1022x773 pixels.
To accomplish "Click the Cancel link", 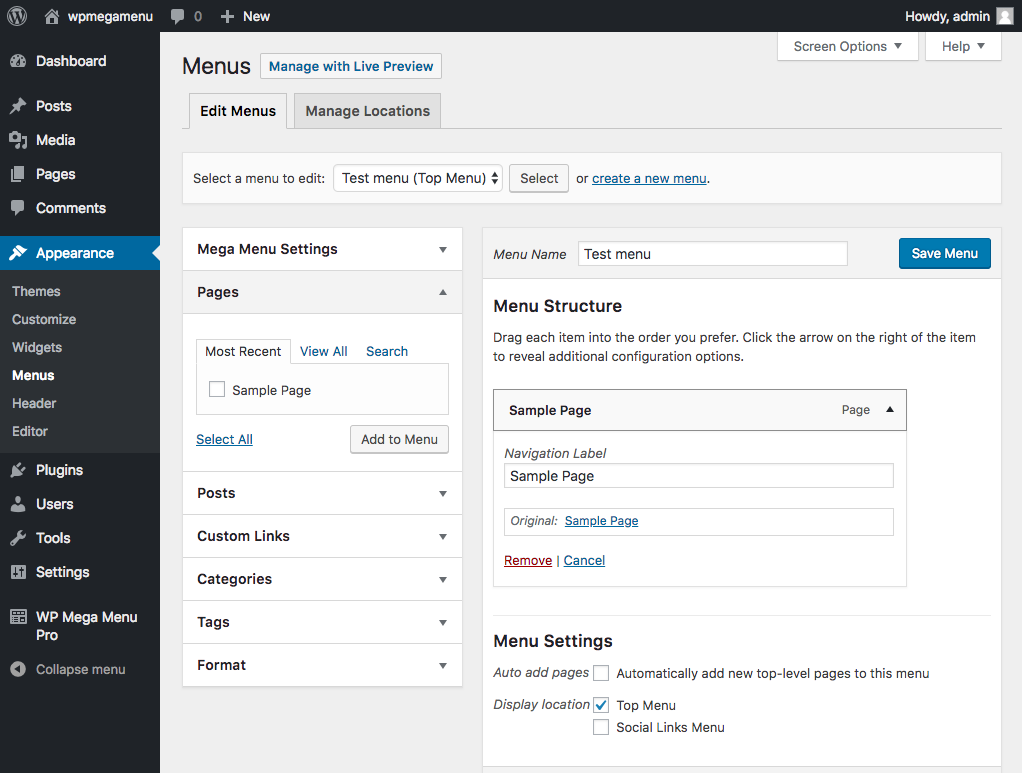I will point(584,561).
